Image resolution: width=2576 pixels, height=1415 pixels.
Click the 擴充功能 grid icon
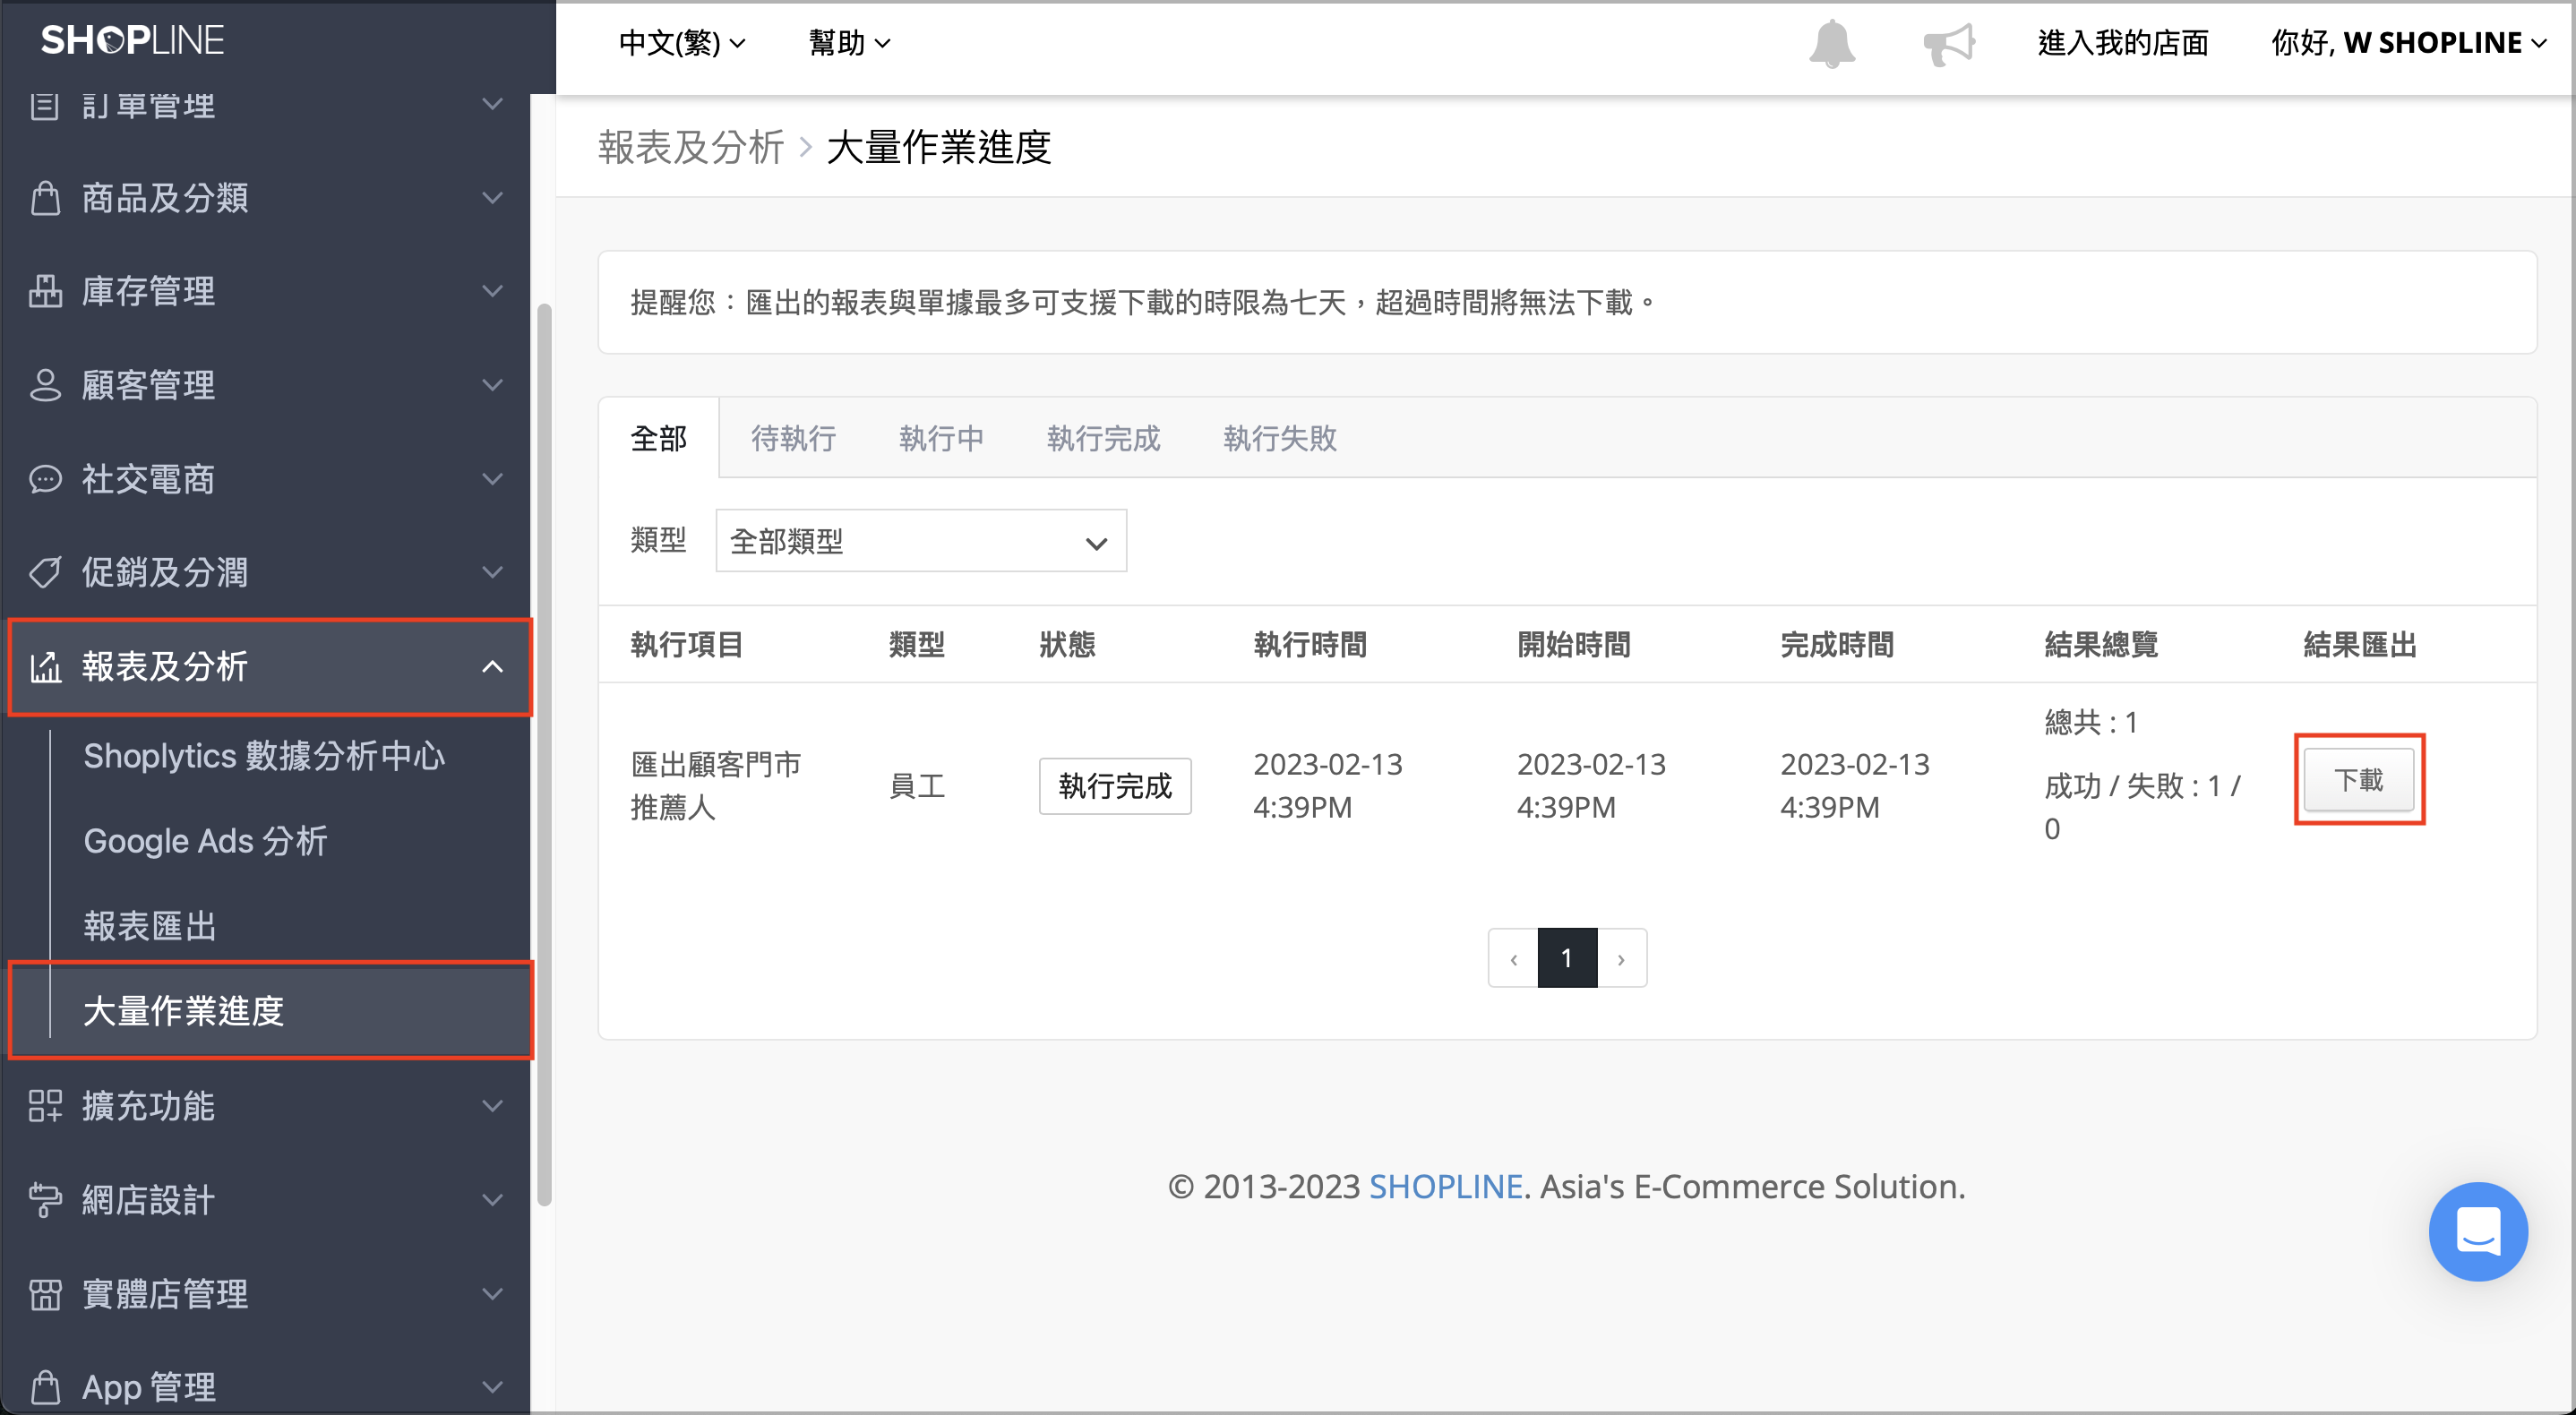pos(45,1106)
